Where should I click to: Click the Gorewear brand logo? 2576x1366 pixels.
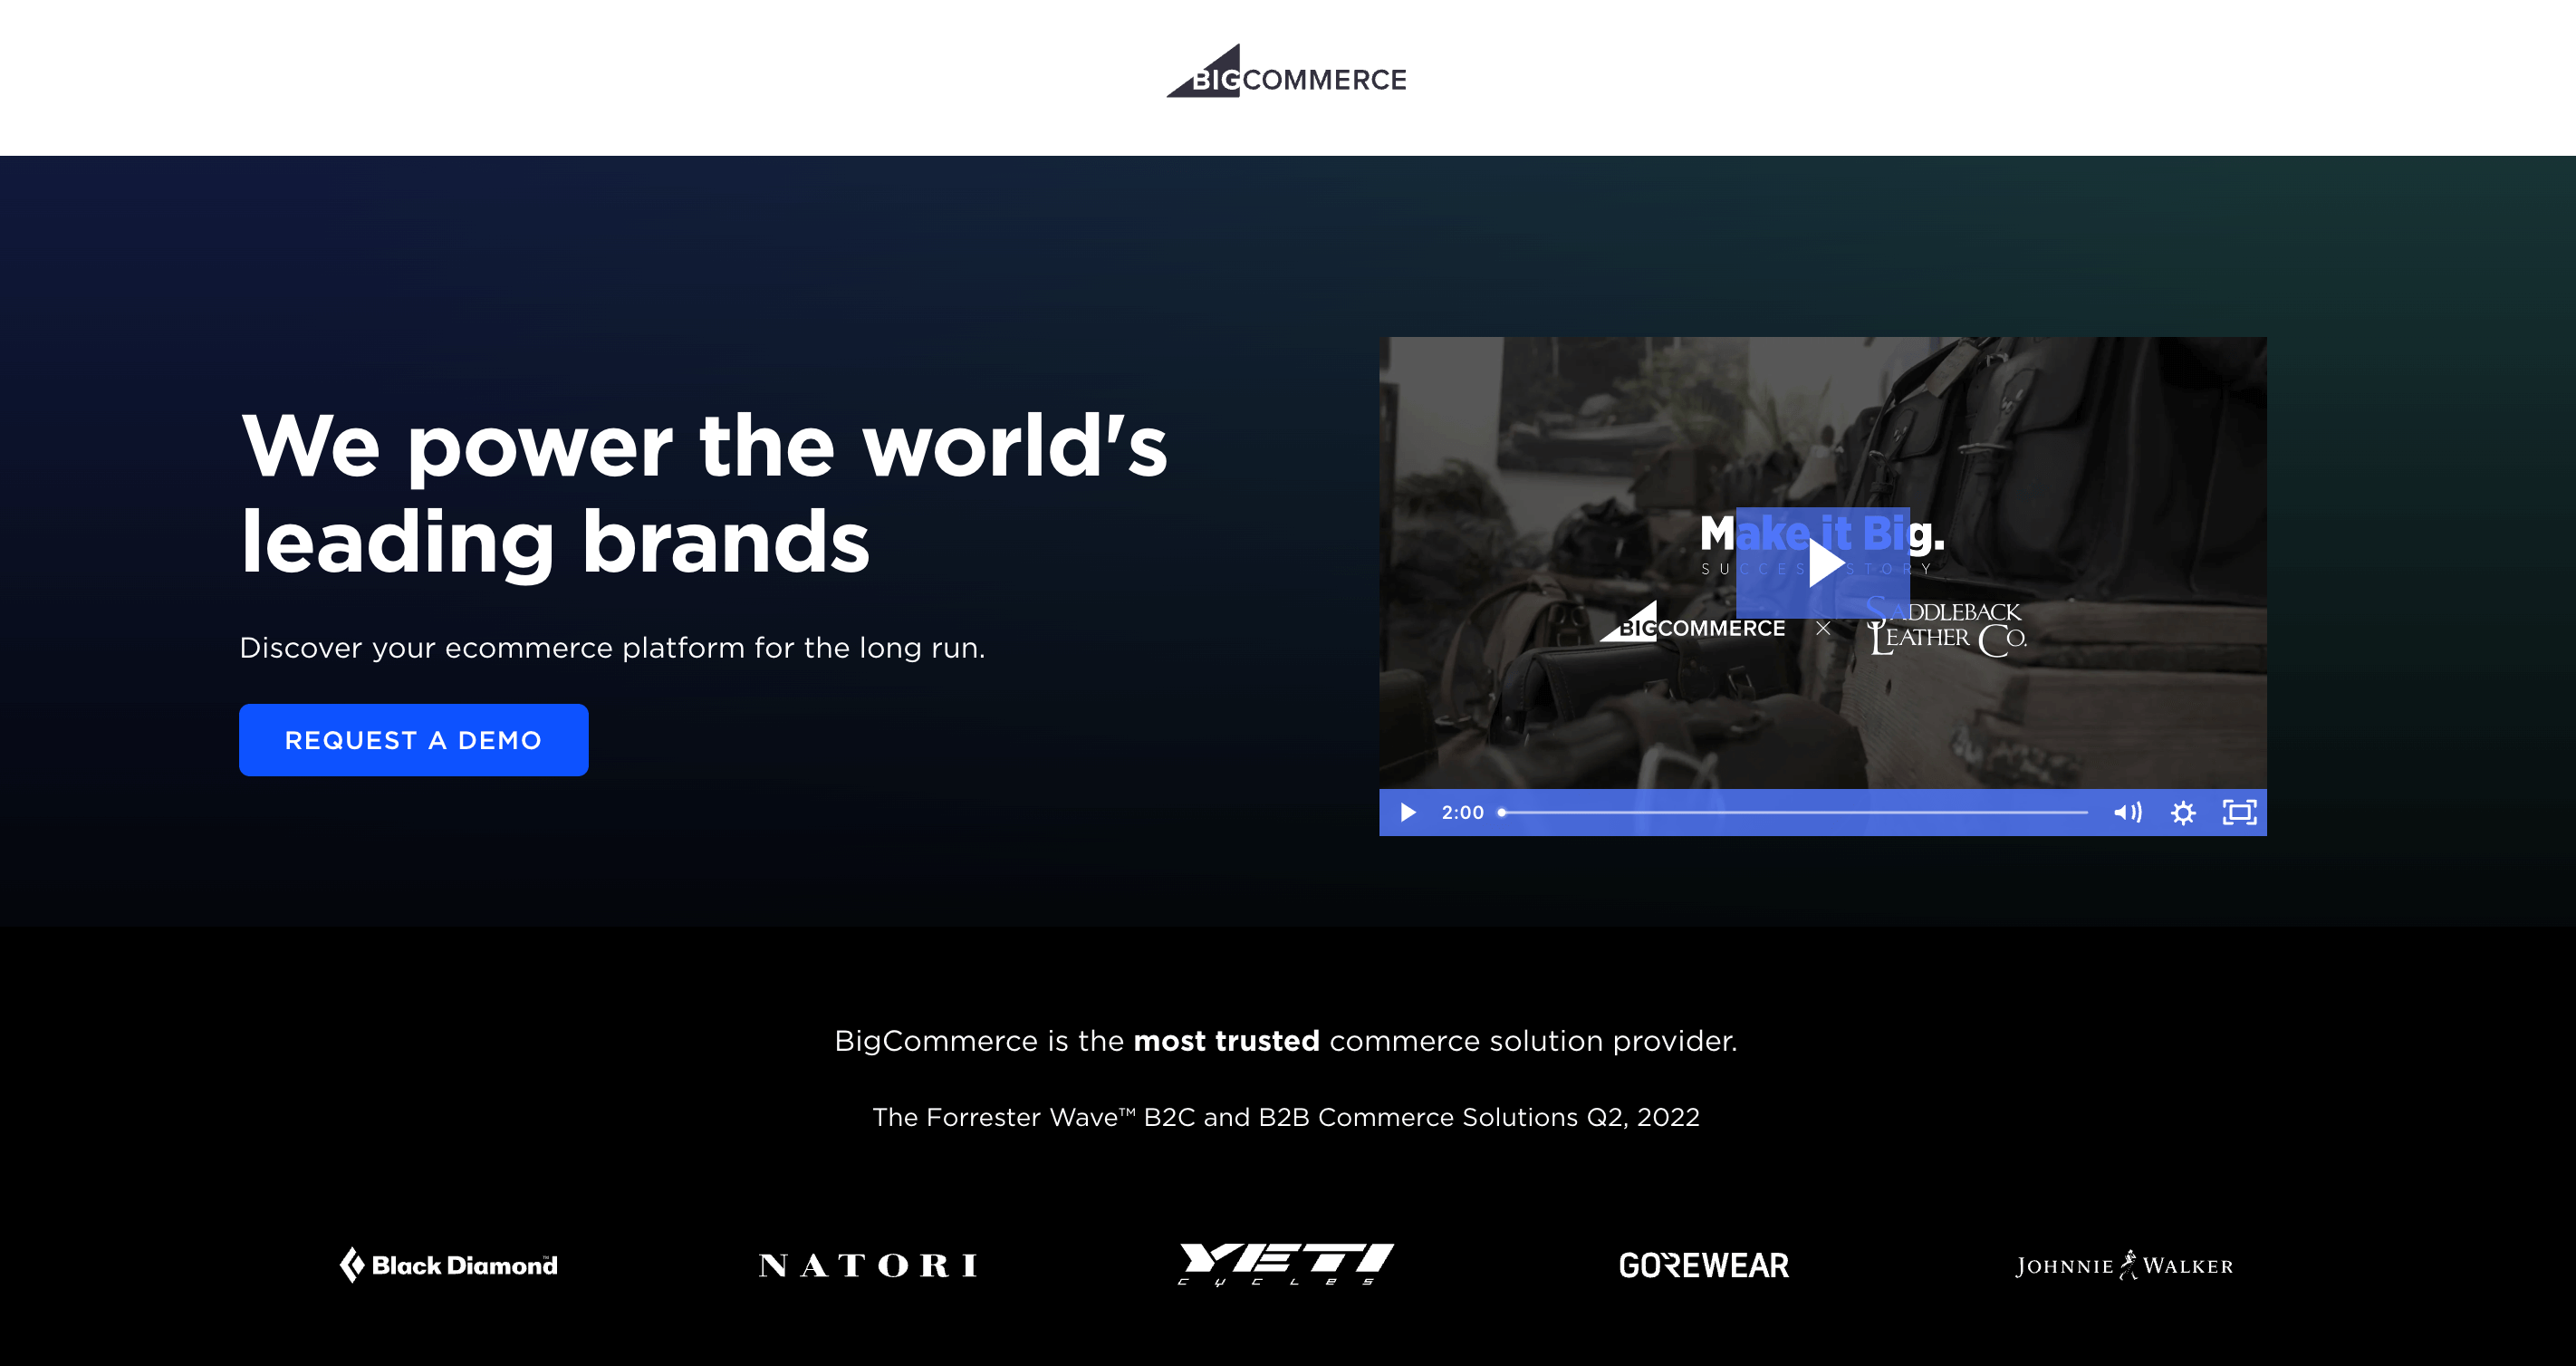coord(1704,1266)
